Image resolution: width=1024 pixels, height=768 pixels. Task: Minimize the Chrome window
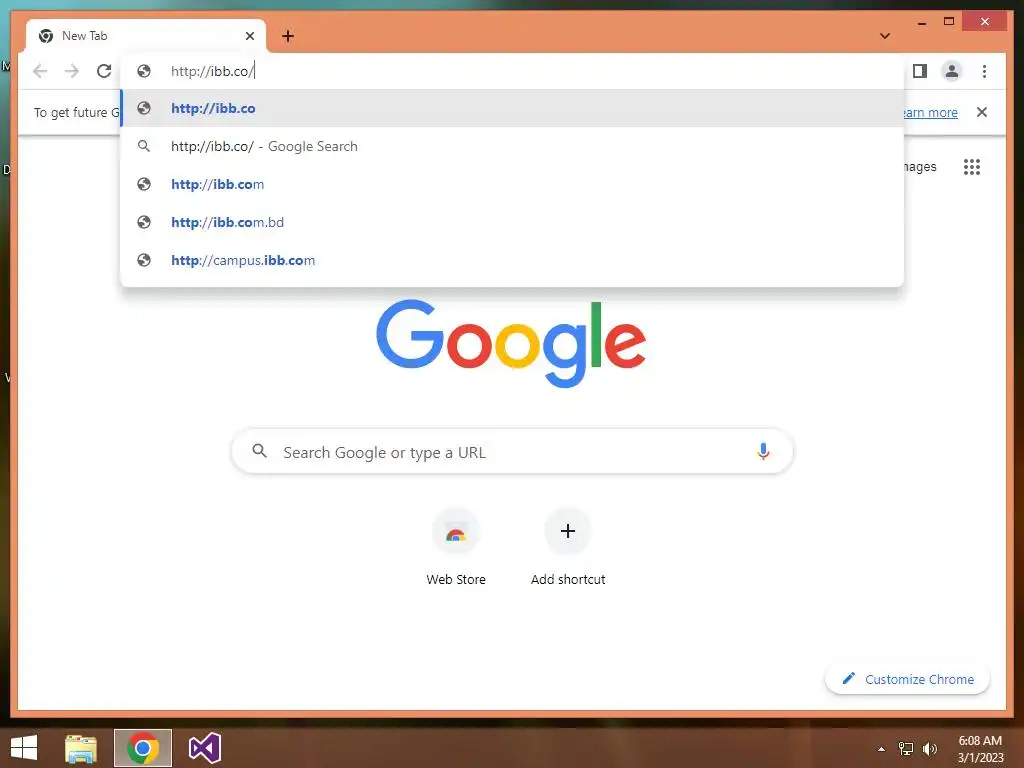click(922, 23)
